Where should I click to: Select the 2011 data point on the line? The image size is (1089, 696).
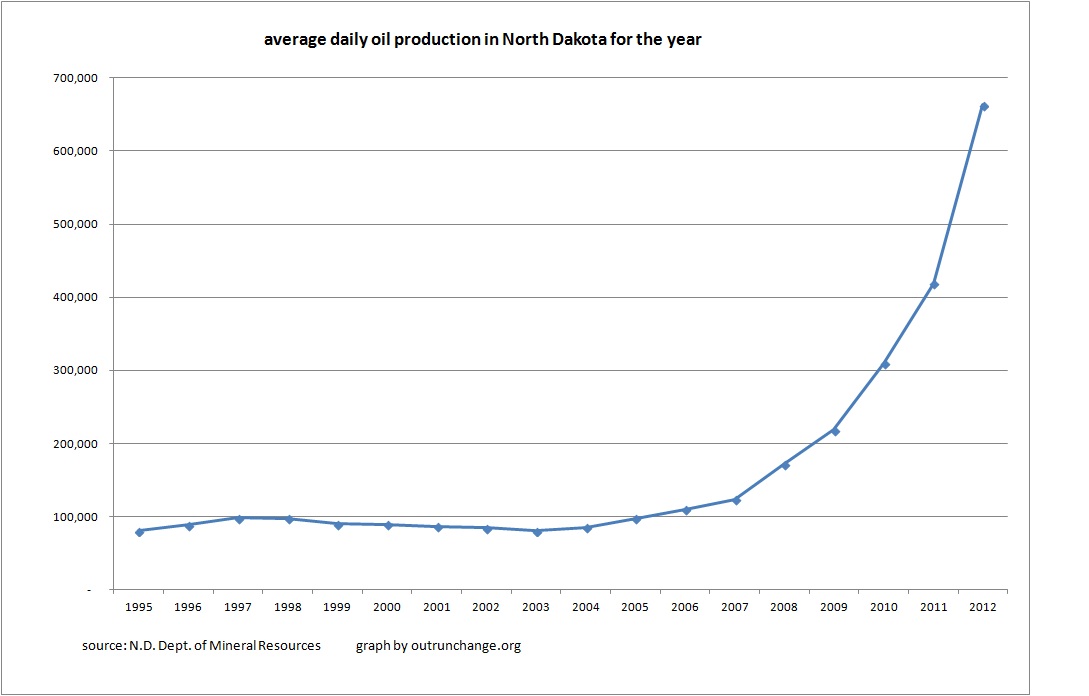pos(934,285)
